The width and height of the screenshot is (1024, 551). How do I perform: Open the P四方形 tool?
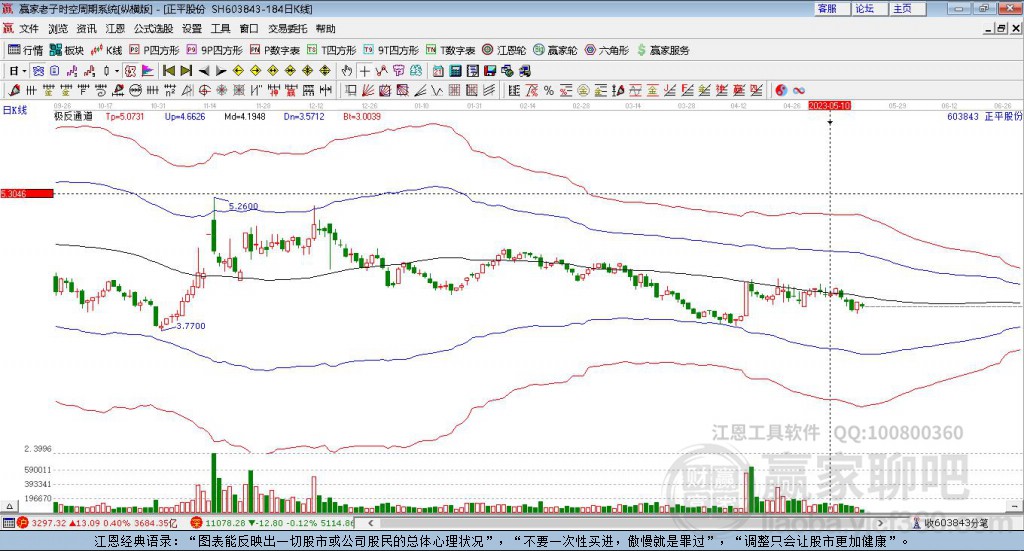(x=154, y=50)
